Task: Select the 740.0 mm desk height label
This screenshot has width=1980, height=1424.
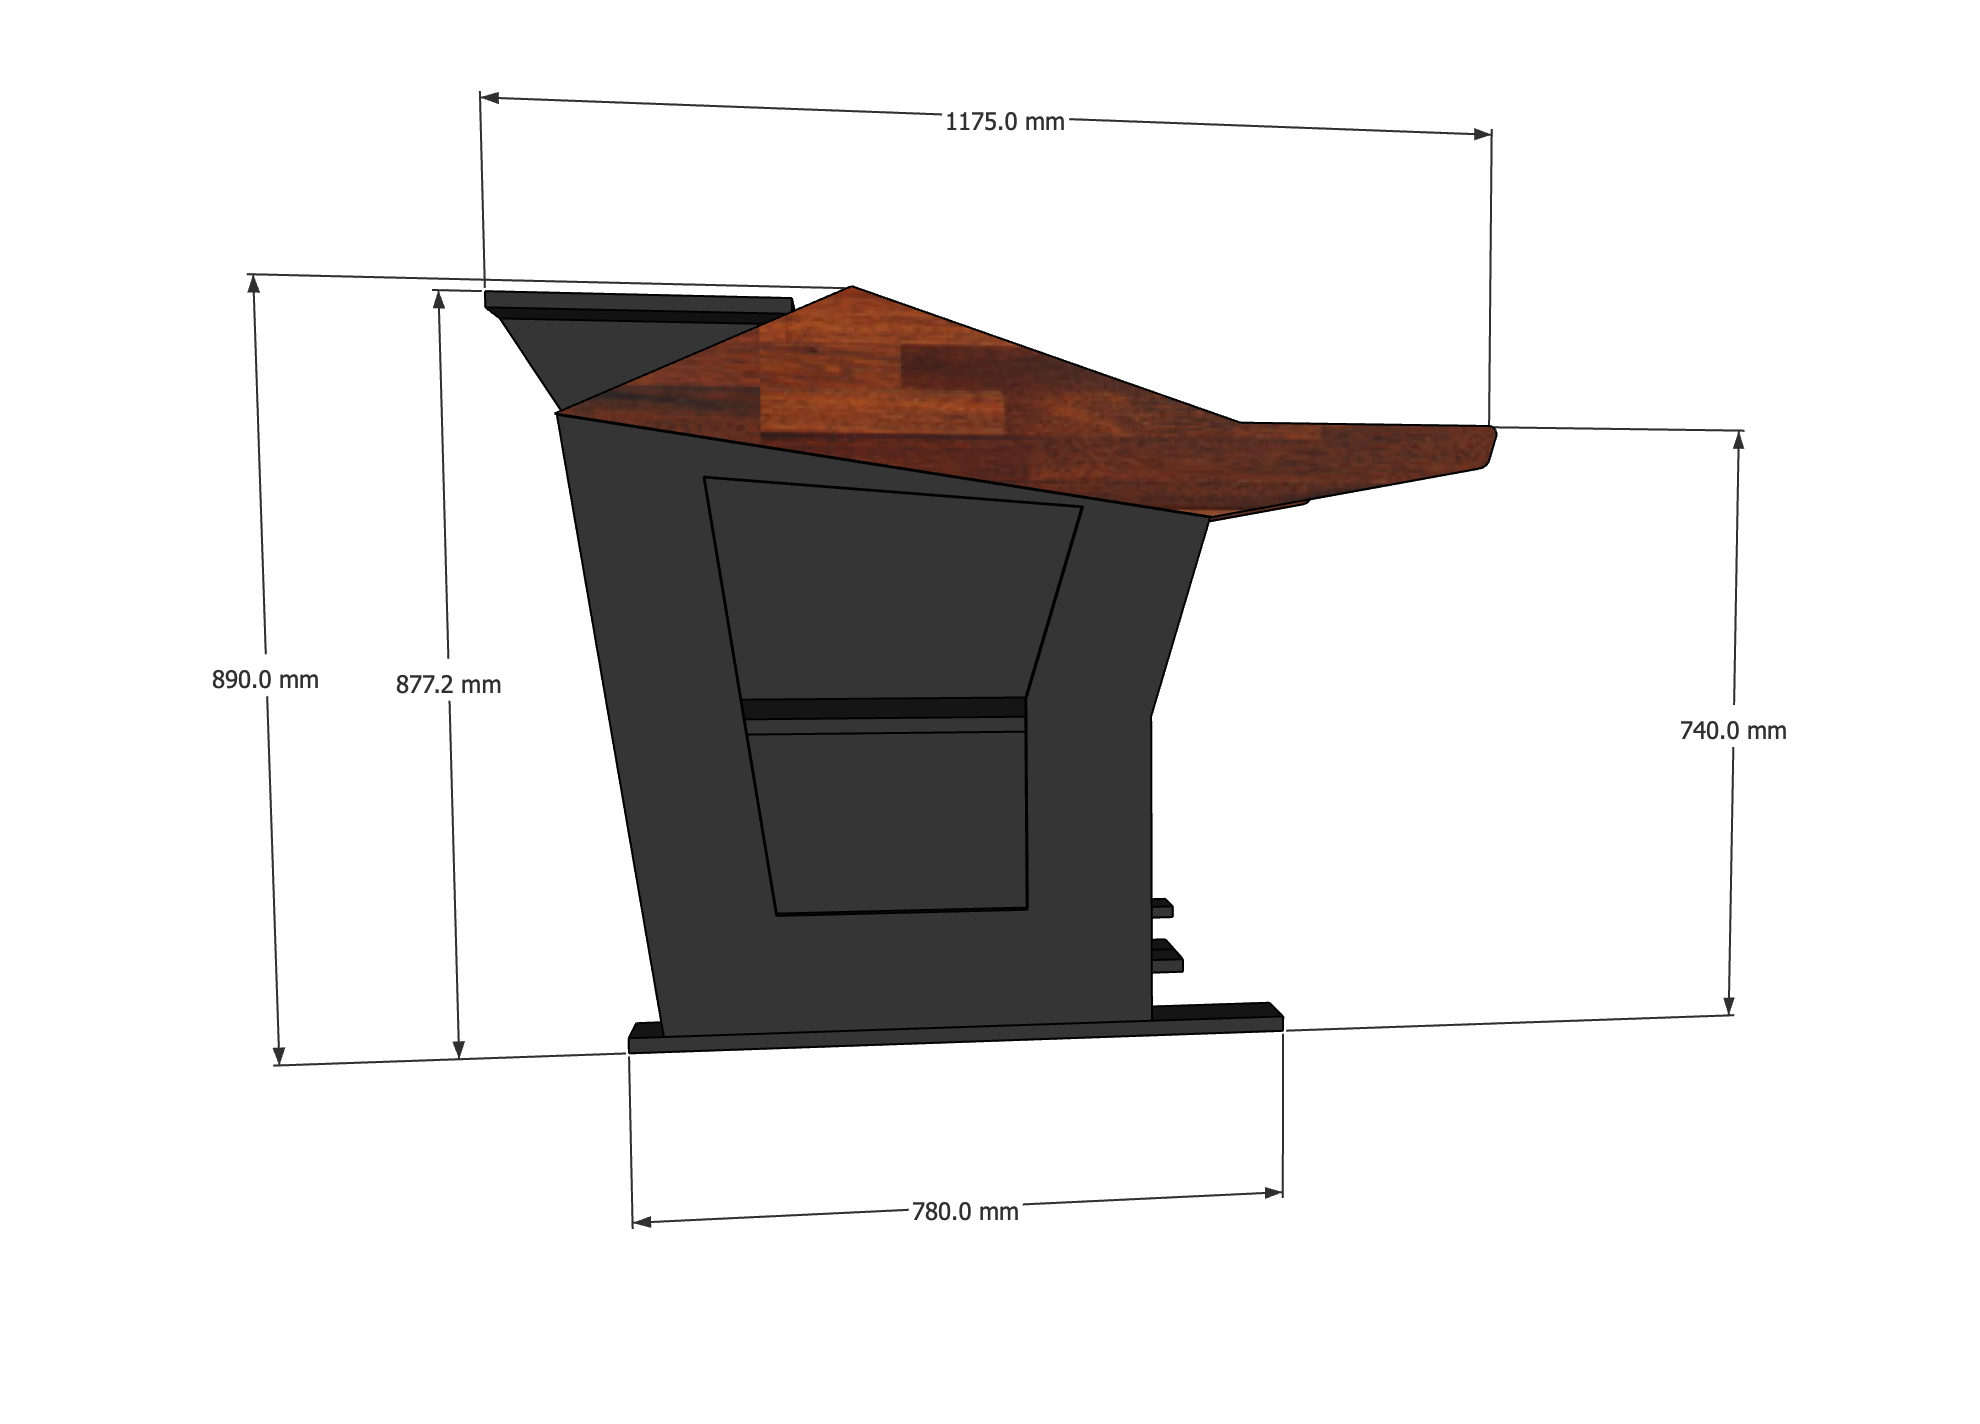Action: click(x=1733, y=731)
